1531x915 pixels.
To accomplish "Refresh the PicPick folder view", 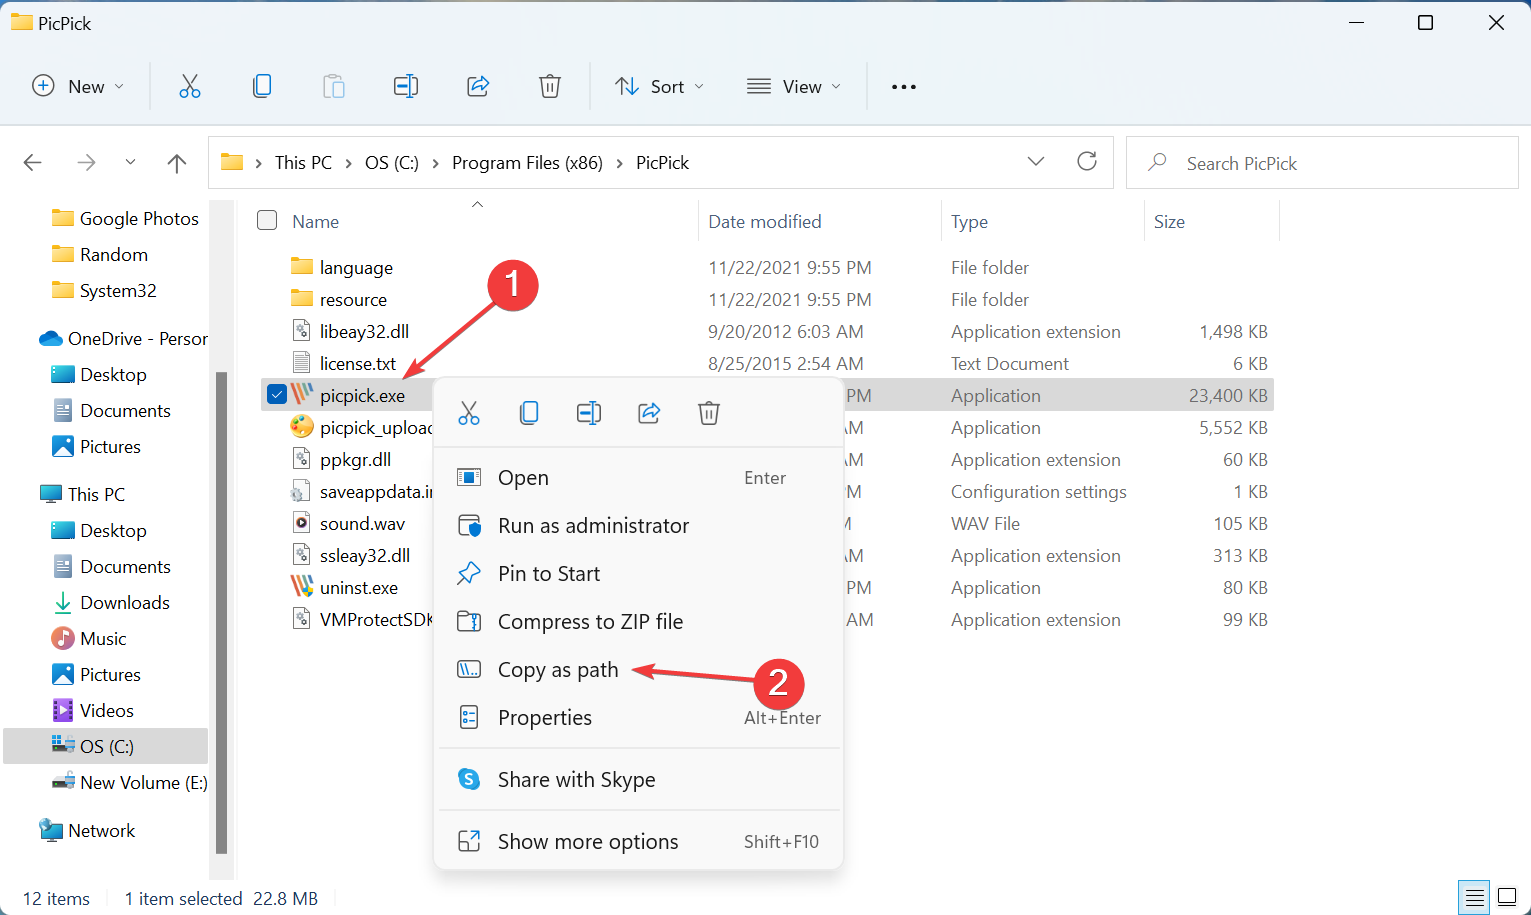I will 1087,162.
